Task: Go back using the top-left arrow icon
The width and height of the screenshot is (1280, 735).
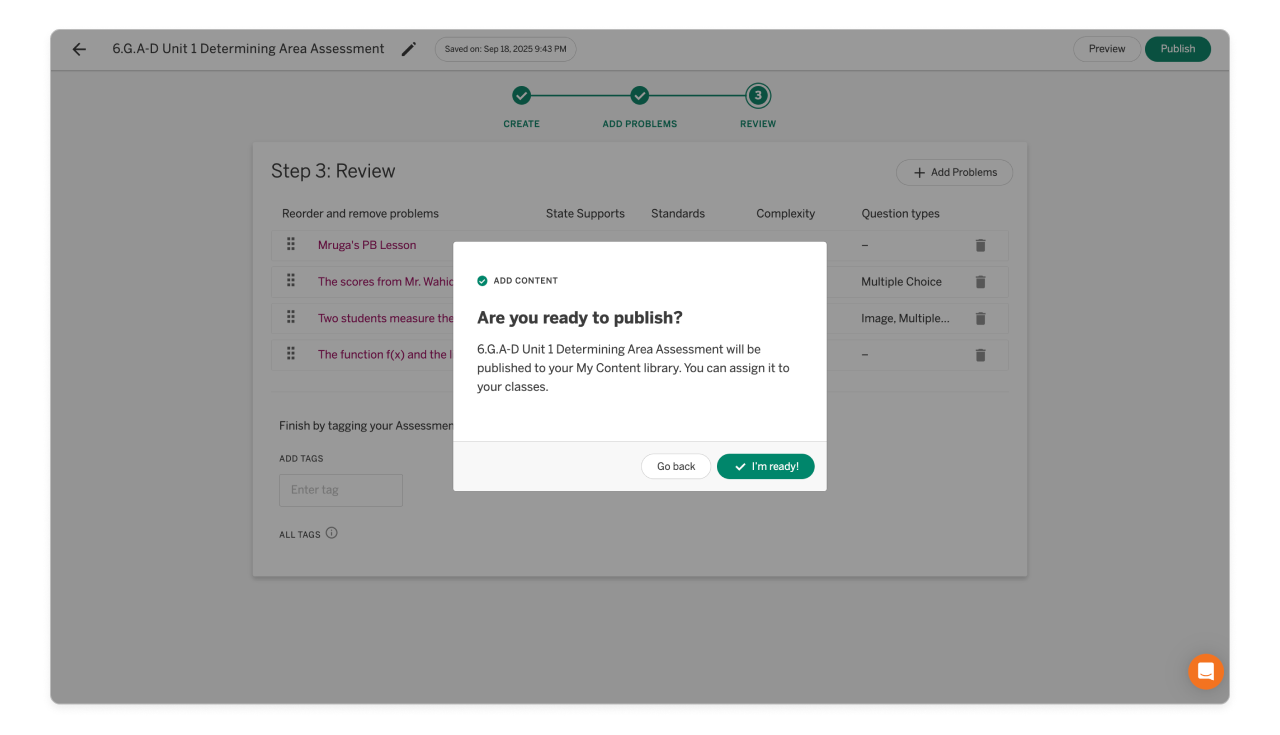Action: click(x=79, y=49)
